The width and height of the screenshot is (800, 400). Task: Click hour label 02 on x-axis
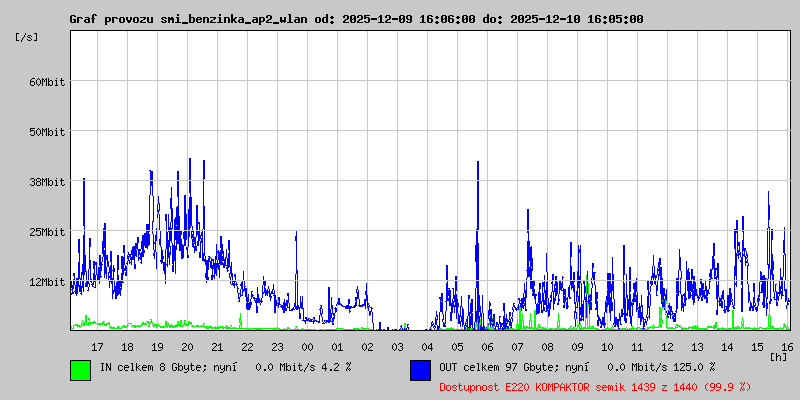[367, 347]
